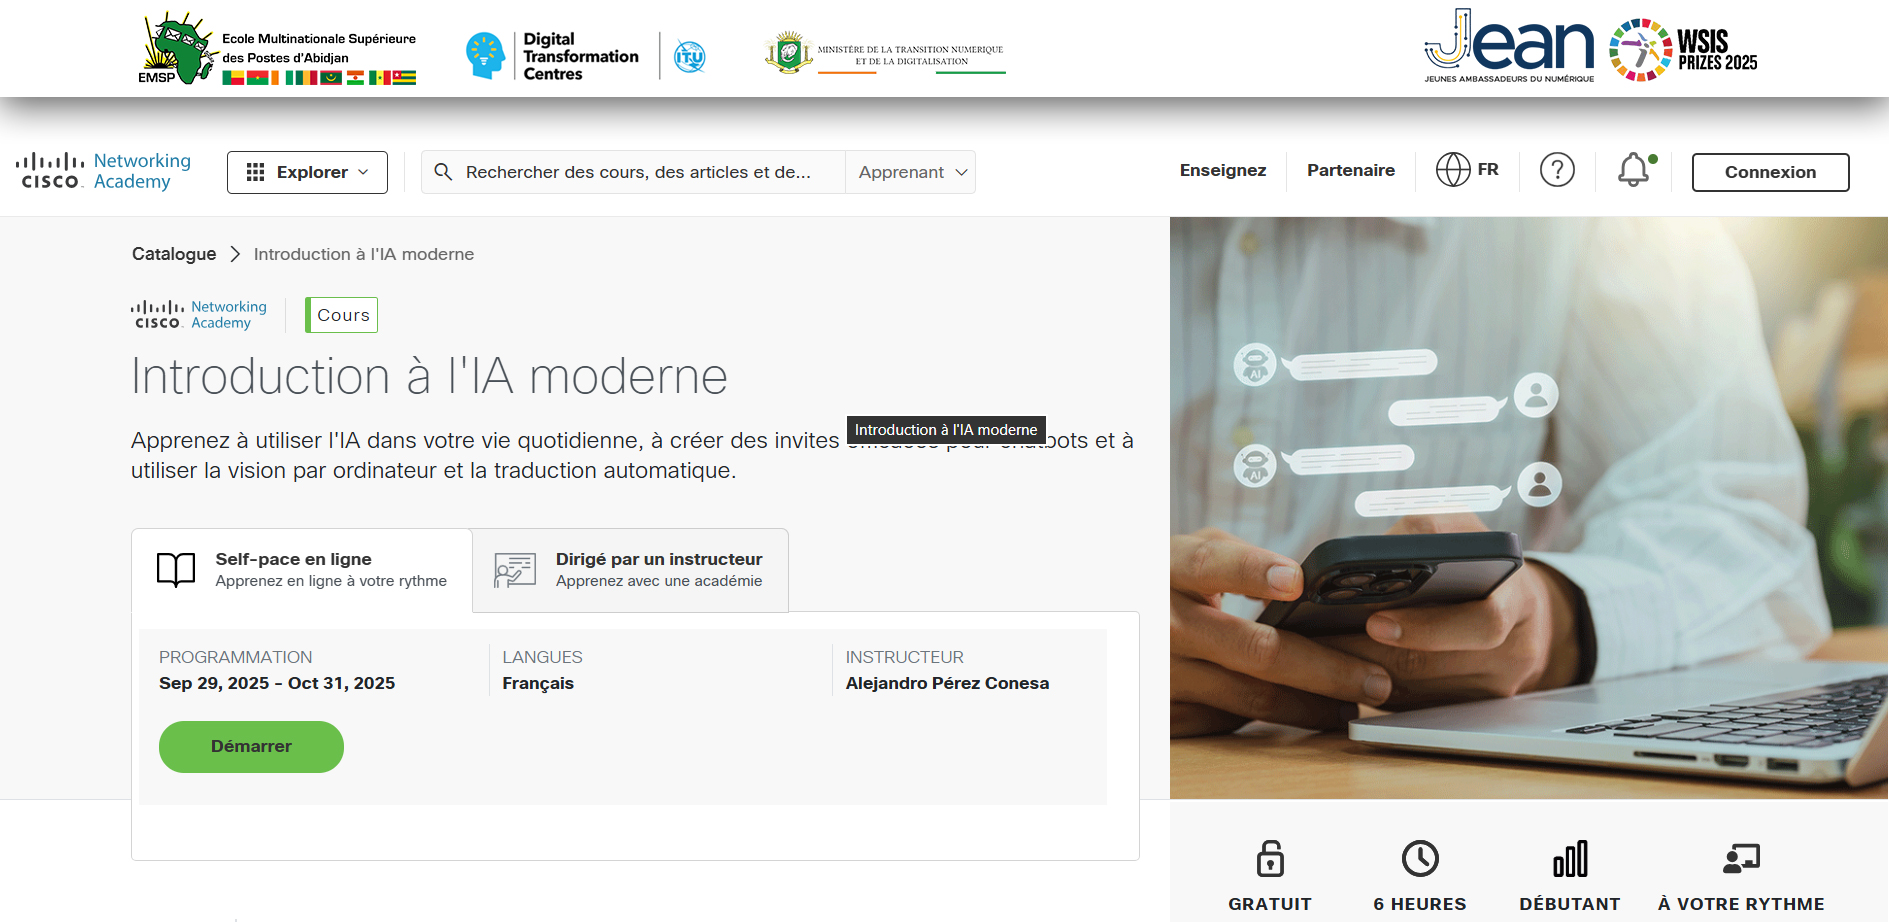Expand the Explorer dropdown menu
1889x922 pixels.
[307, 172]
